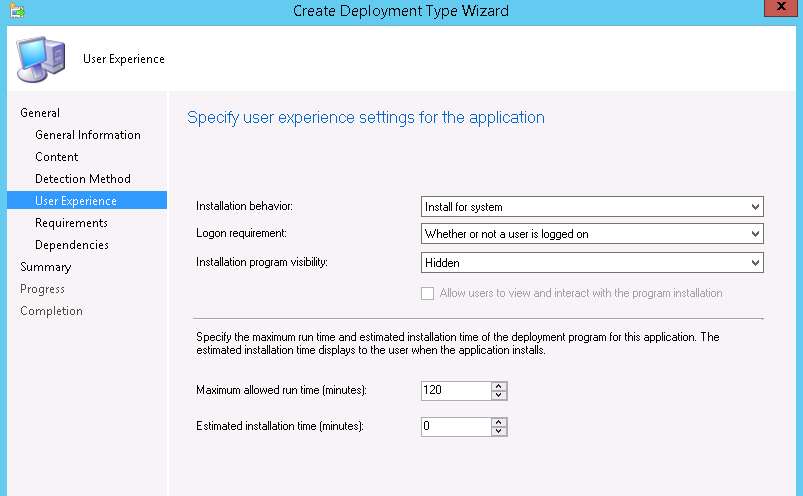Image resolution: width=803 pixels, height=496 pixels.
Task: Click the User Experience computer icon
Action: [x=40, y=59]
